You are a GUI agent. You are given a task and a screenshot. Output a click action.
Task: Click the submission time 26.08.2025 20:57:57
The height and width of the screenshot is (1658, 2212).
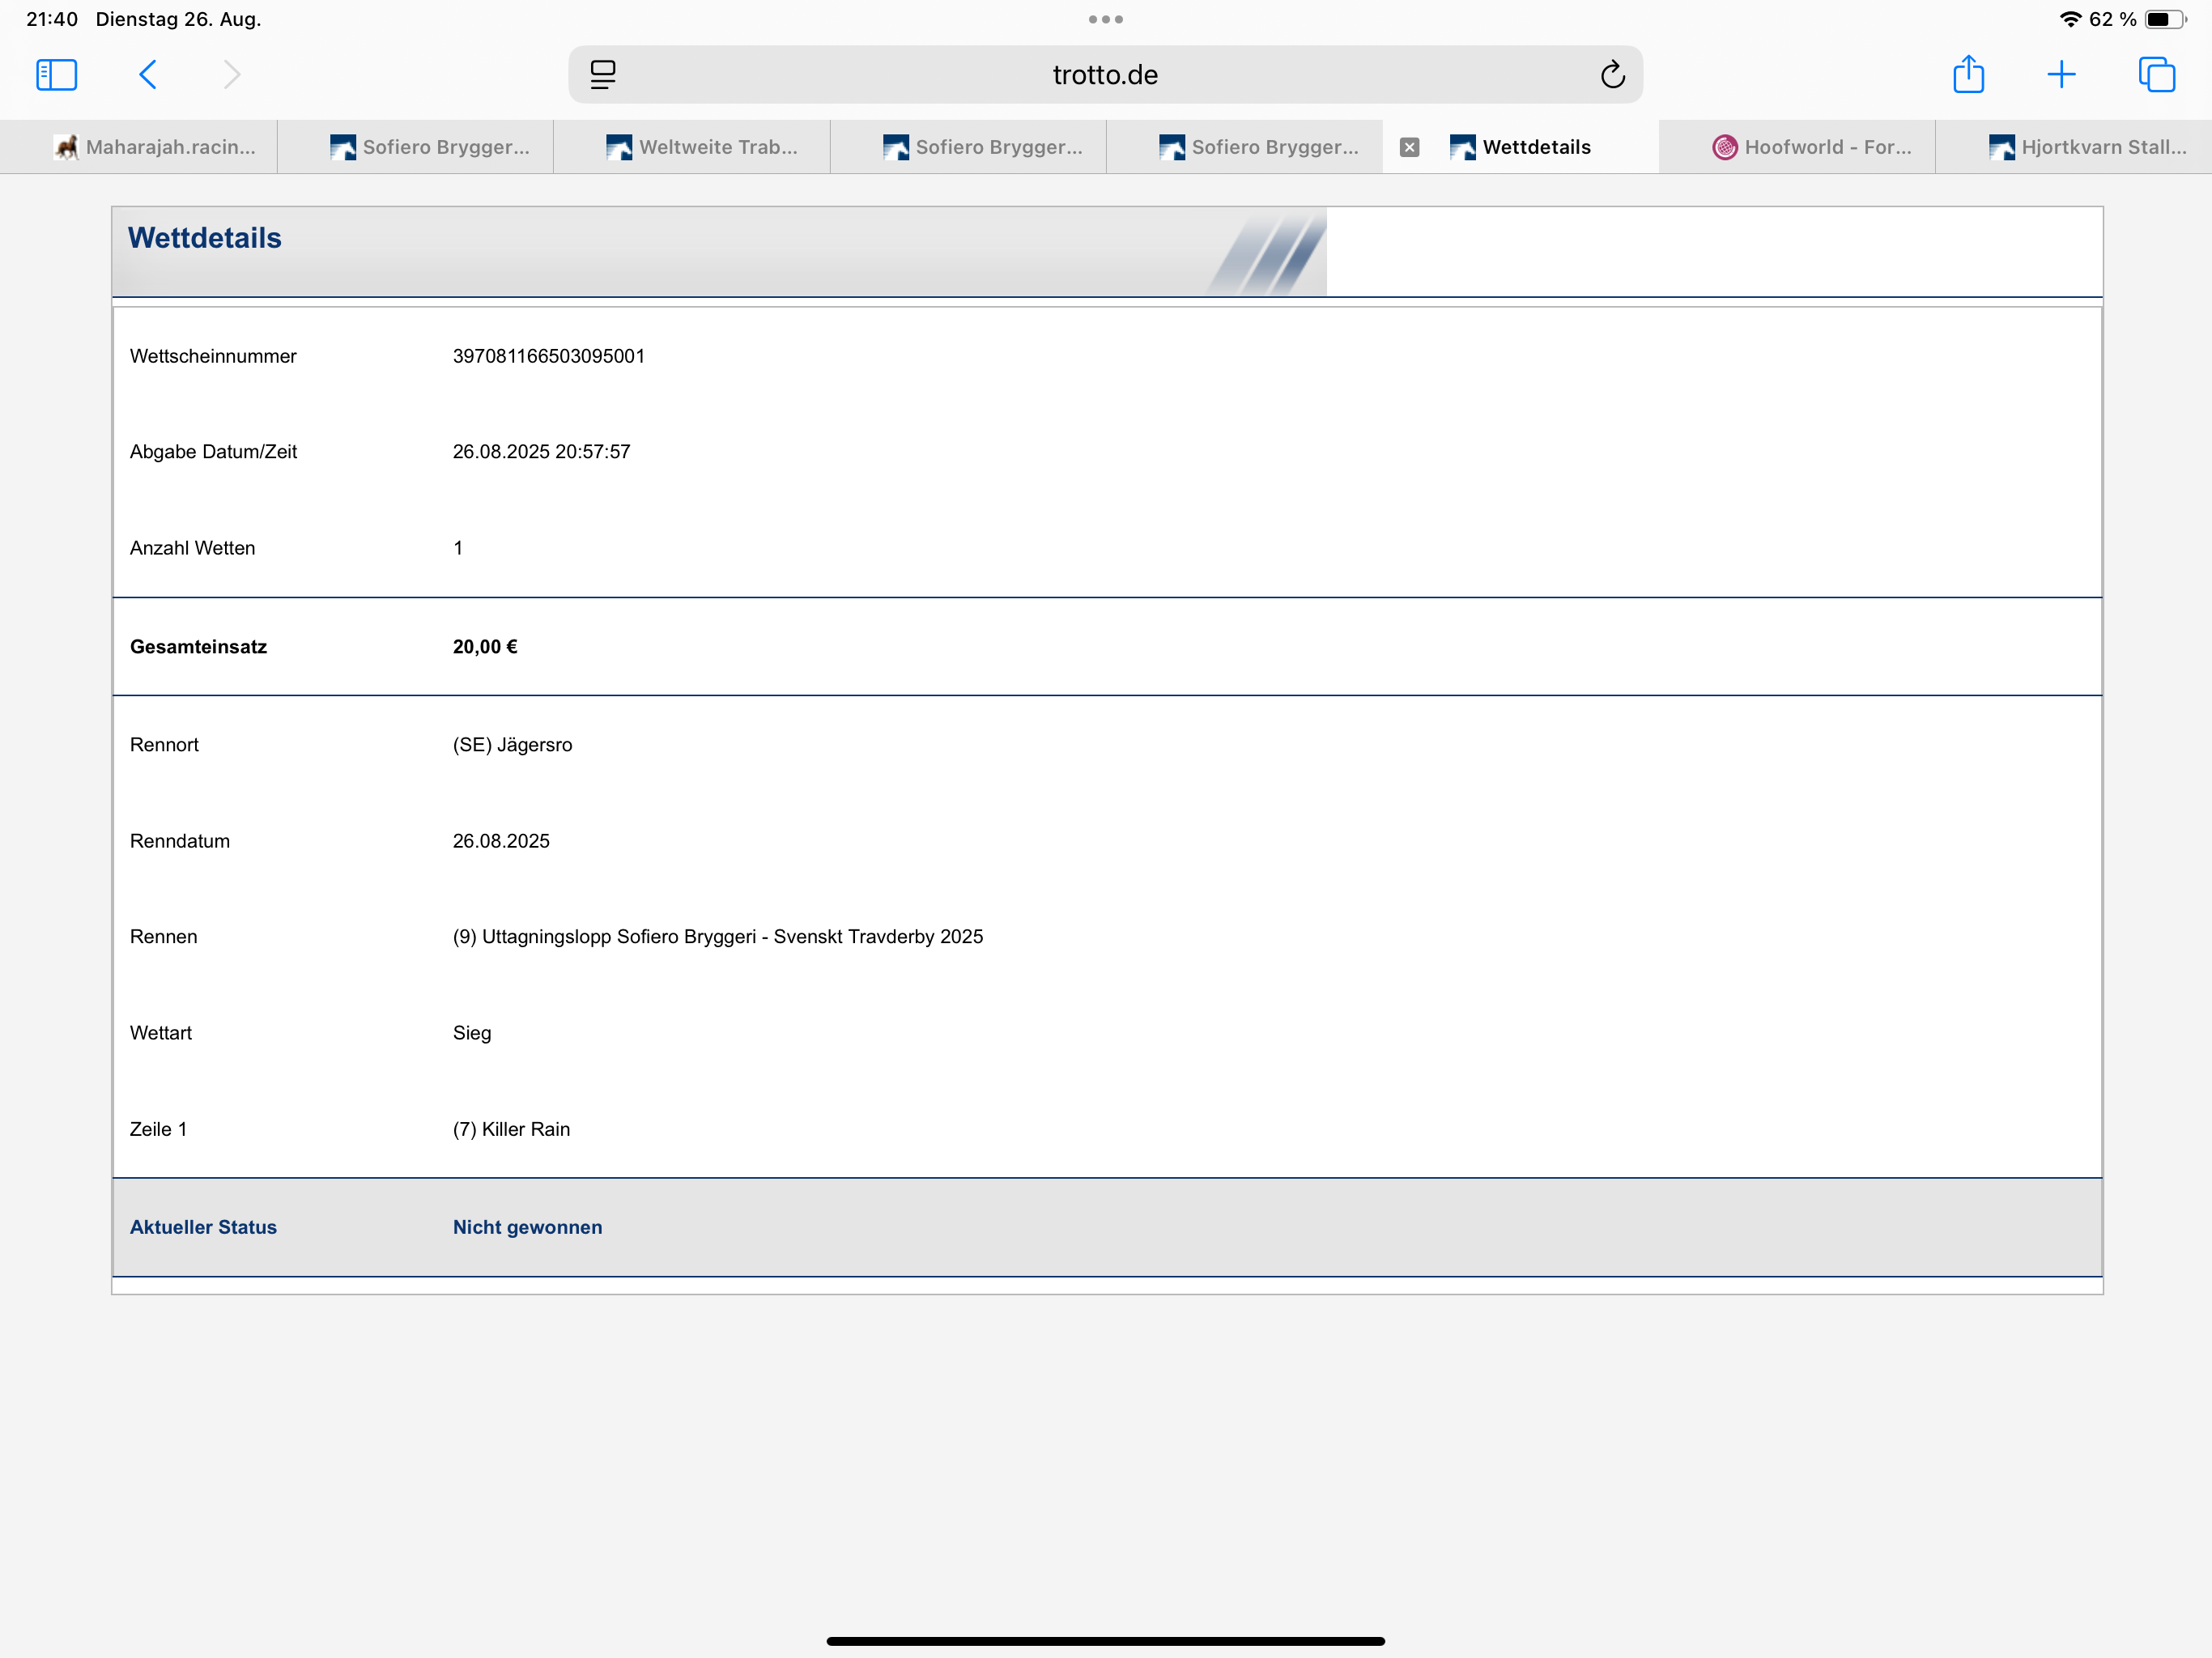[542, 452]
